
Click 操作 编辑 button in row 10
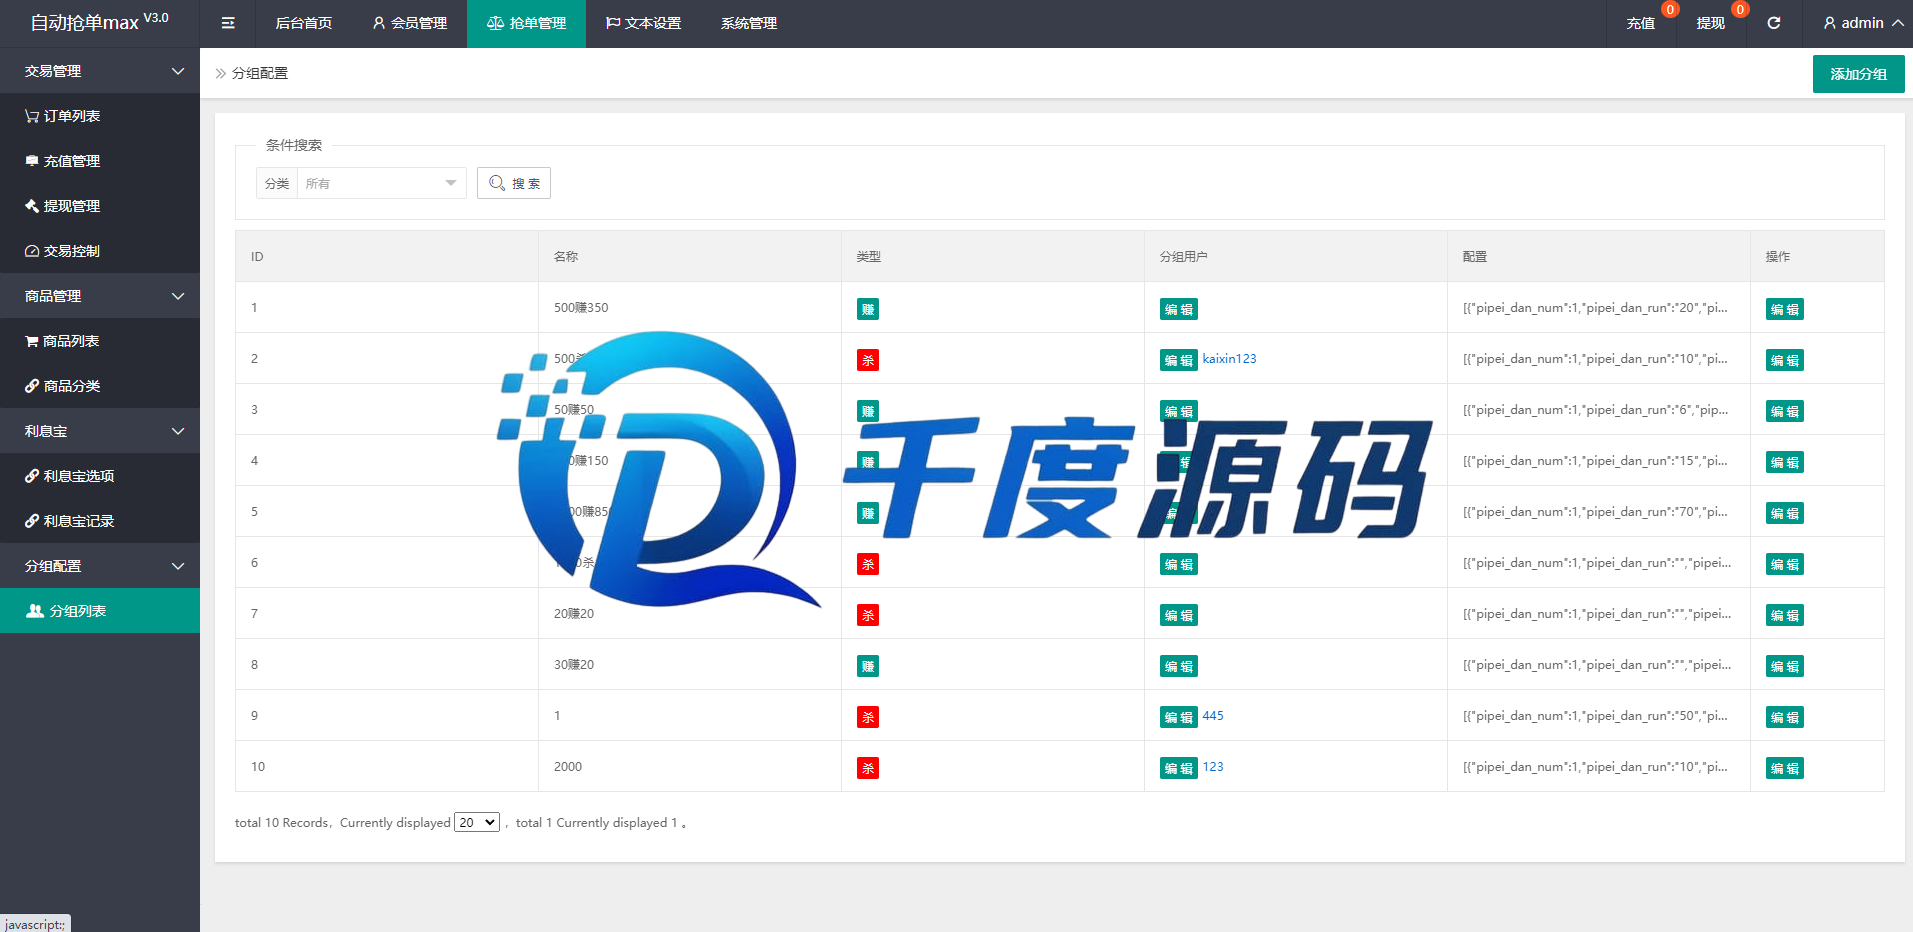pyautogui.click(x=1785, y=768)
